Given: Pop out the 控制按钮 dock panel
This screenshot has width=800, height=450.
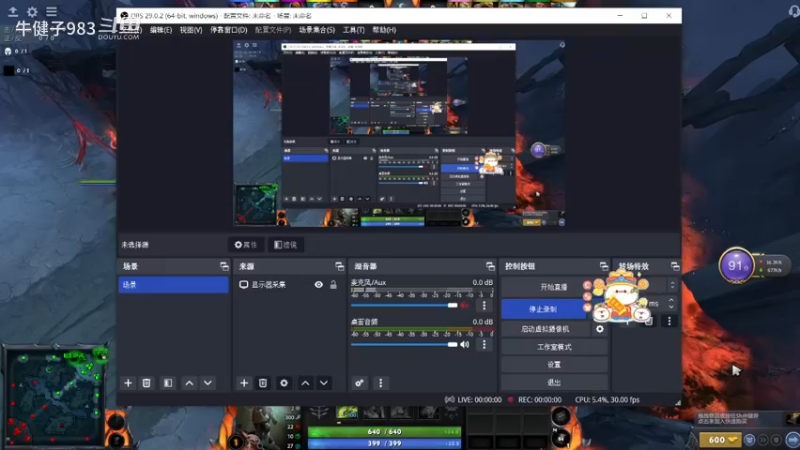Looking at the screenshot, I should (604, 266).
